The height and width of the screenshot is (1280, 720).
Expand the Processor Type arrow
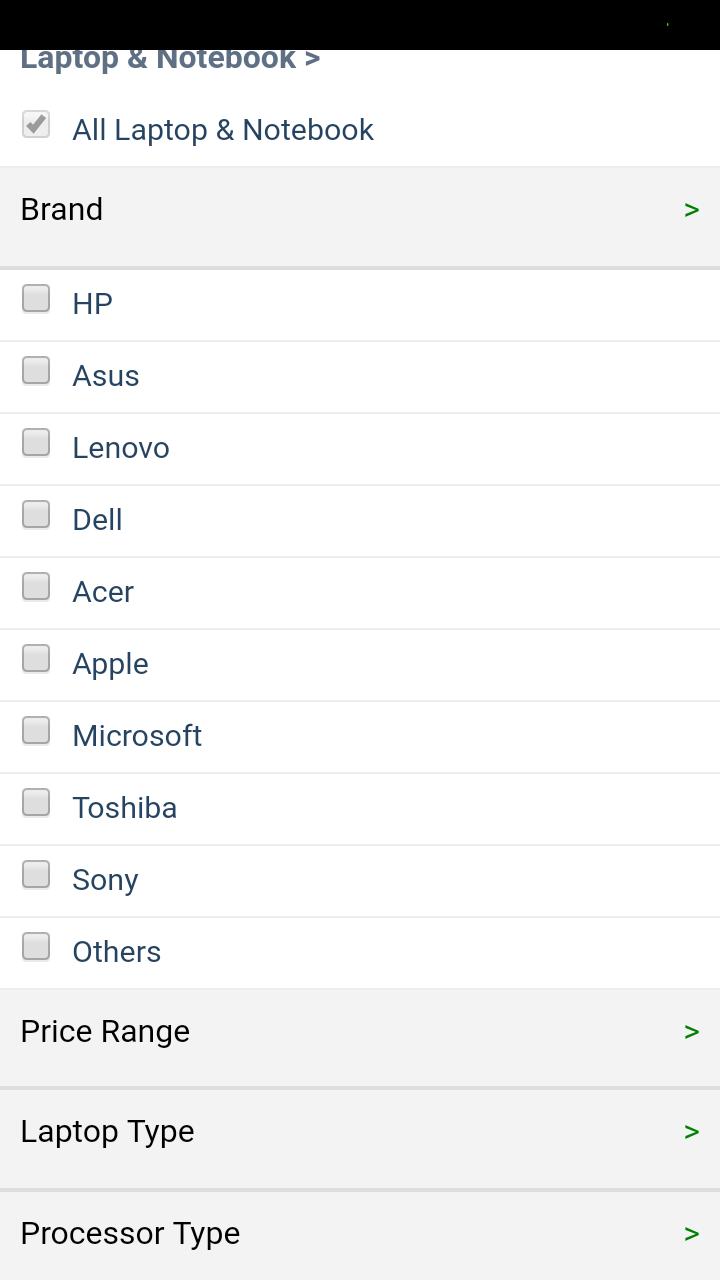pyautogui.click(x=691, y=1234)
